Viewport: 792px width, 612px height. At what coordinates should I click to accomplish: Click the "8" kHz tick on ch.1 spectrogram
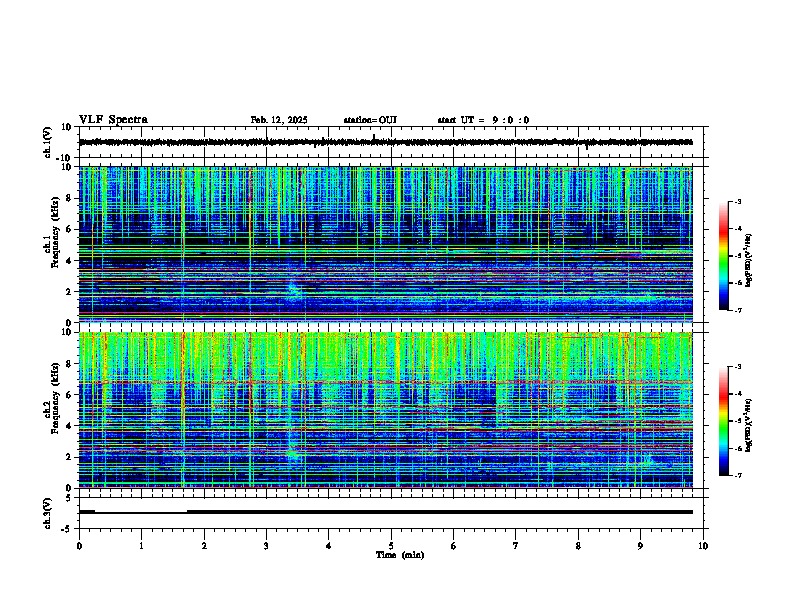tap(69, 198)
